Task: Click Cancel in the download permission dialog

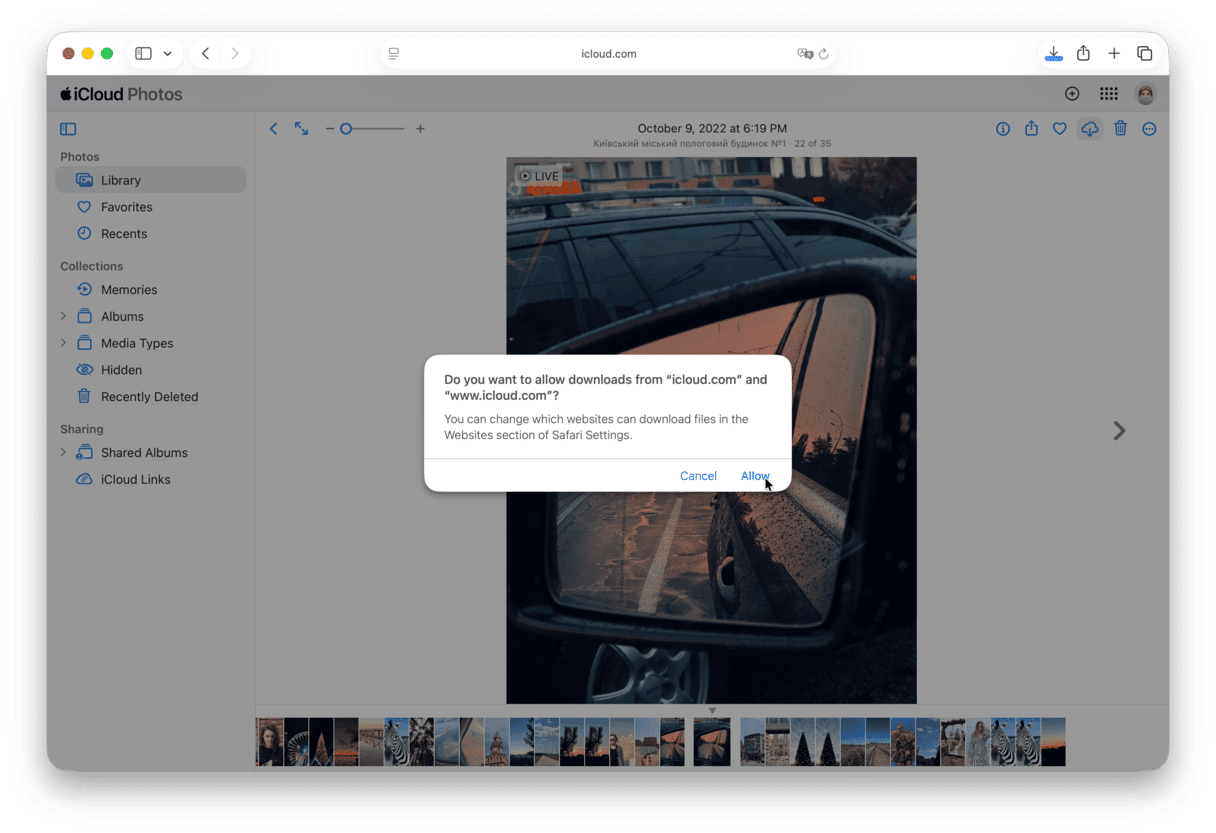Action: (x=698, y=476)
